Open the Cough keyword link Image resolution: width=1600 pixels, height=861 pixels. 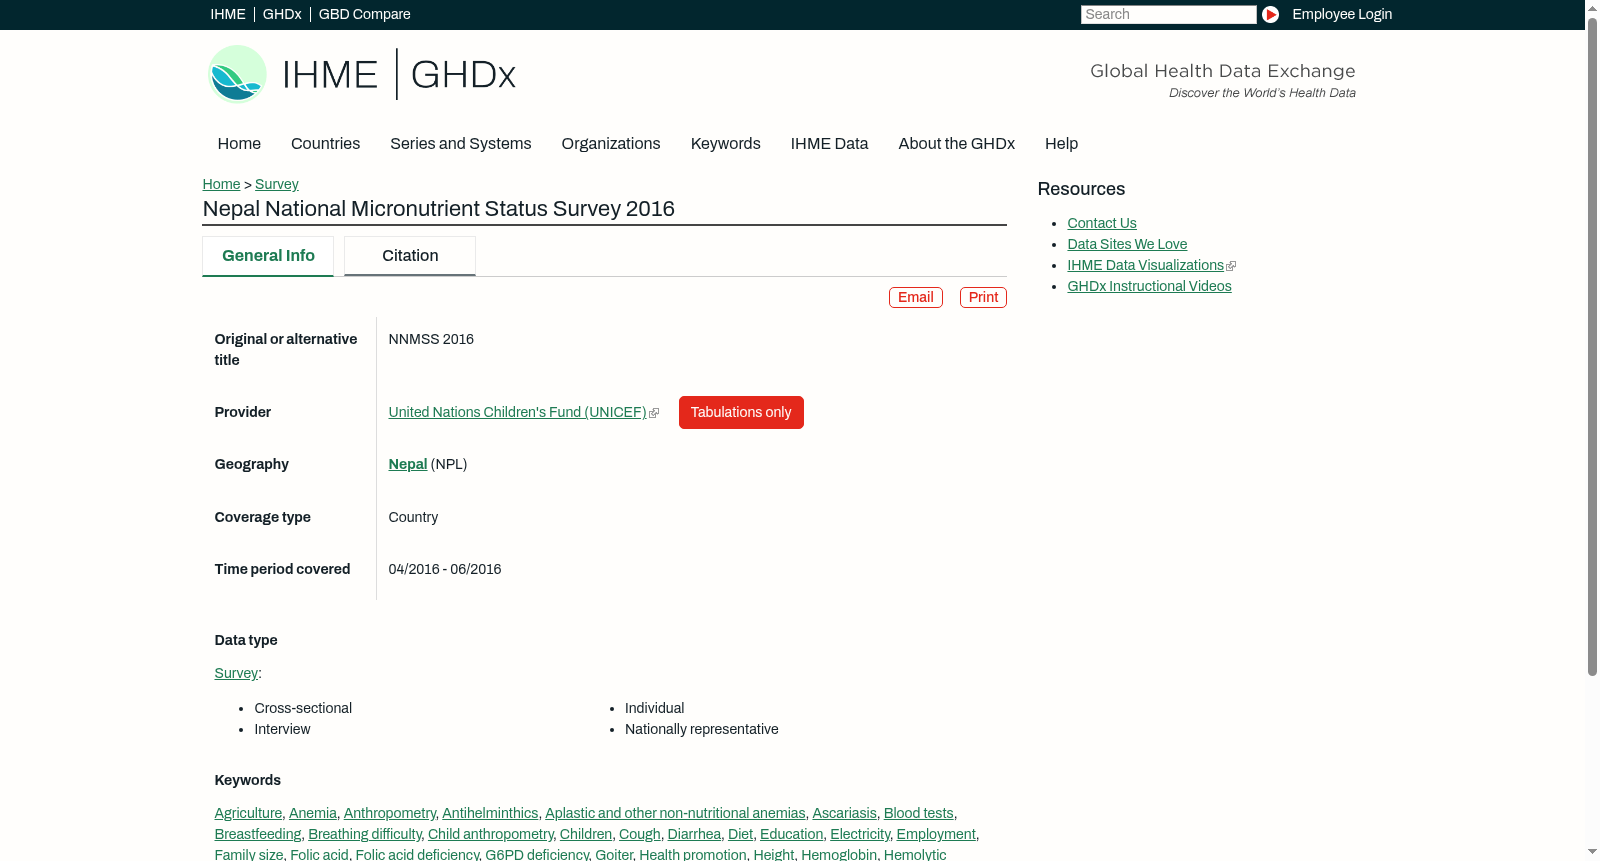pyautogui.click(x=640, y=834)
